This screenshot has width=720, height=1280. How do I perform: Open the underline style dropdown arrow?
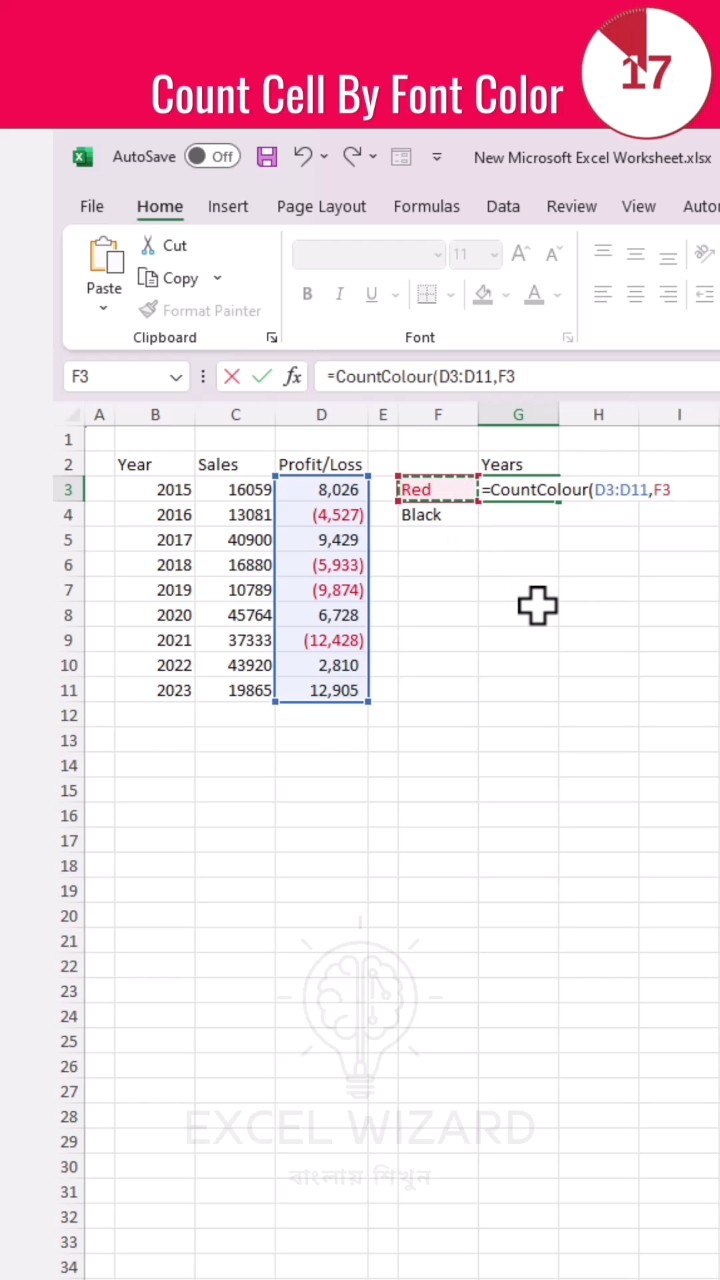click(x=395, y=295)
